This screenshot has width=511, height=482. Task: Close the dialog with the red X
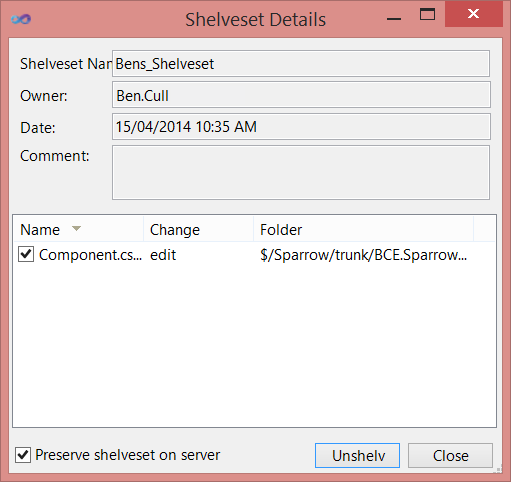click(x=473, y=14)
